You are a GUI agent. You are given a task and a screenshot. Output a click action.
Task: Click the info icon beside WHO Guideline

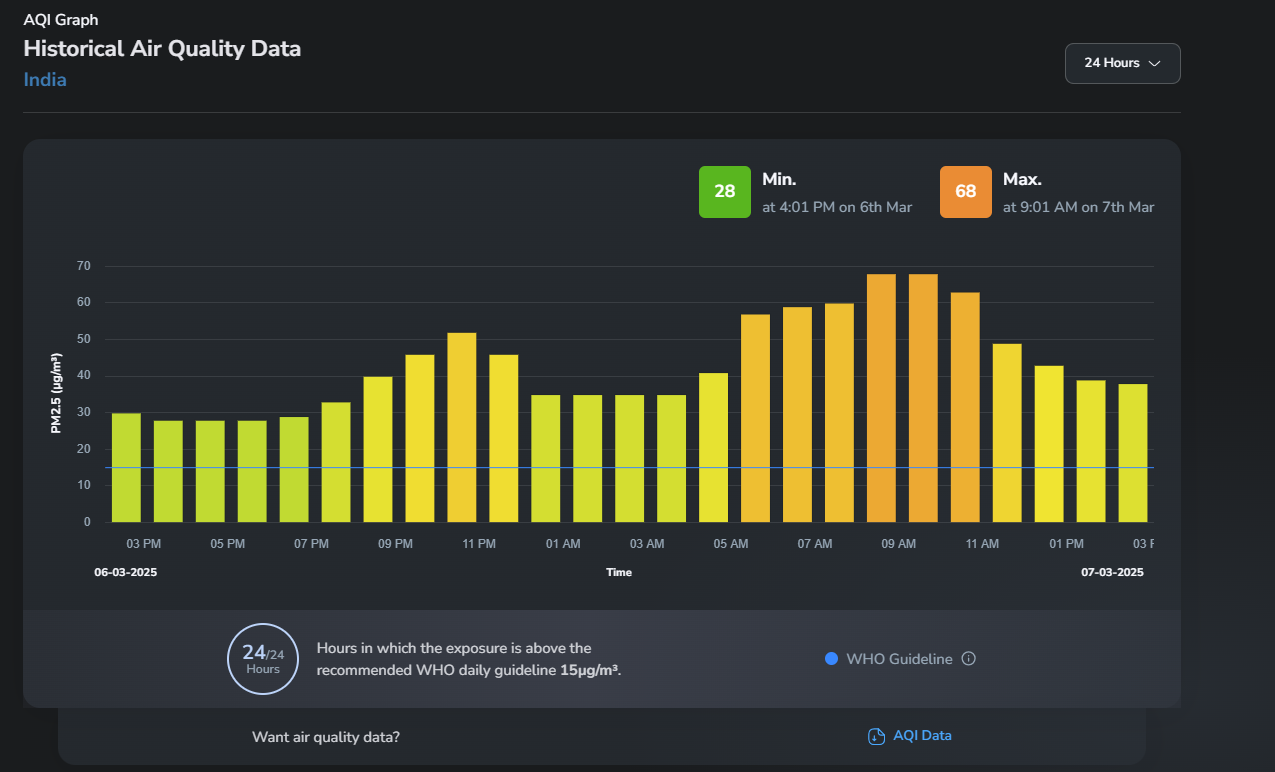(x=968, y=659)
